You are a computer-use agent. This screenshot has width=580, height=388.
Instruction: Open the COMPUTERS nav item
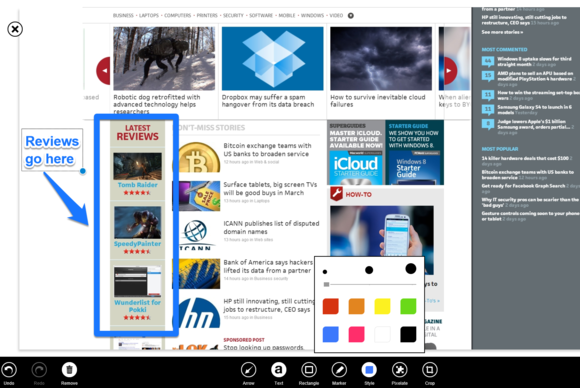178,16
